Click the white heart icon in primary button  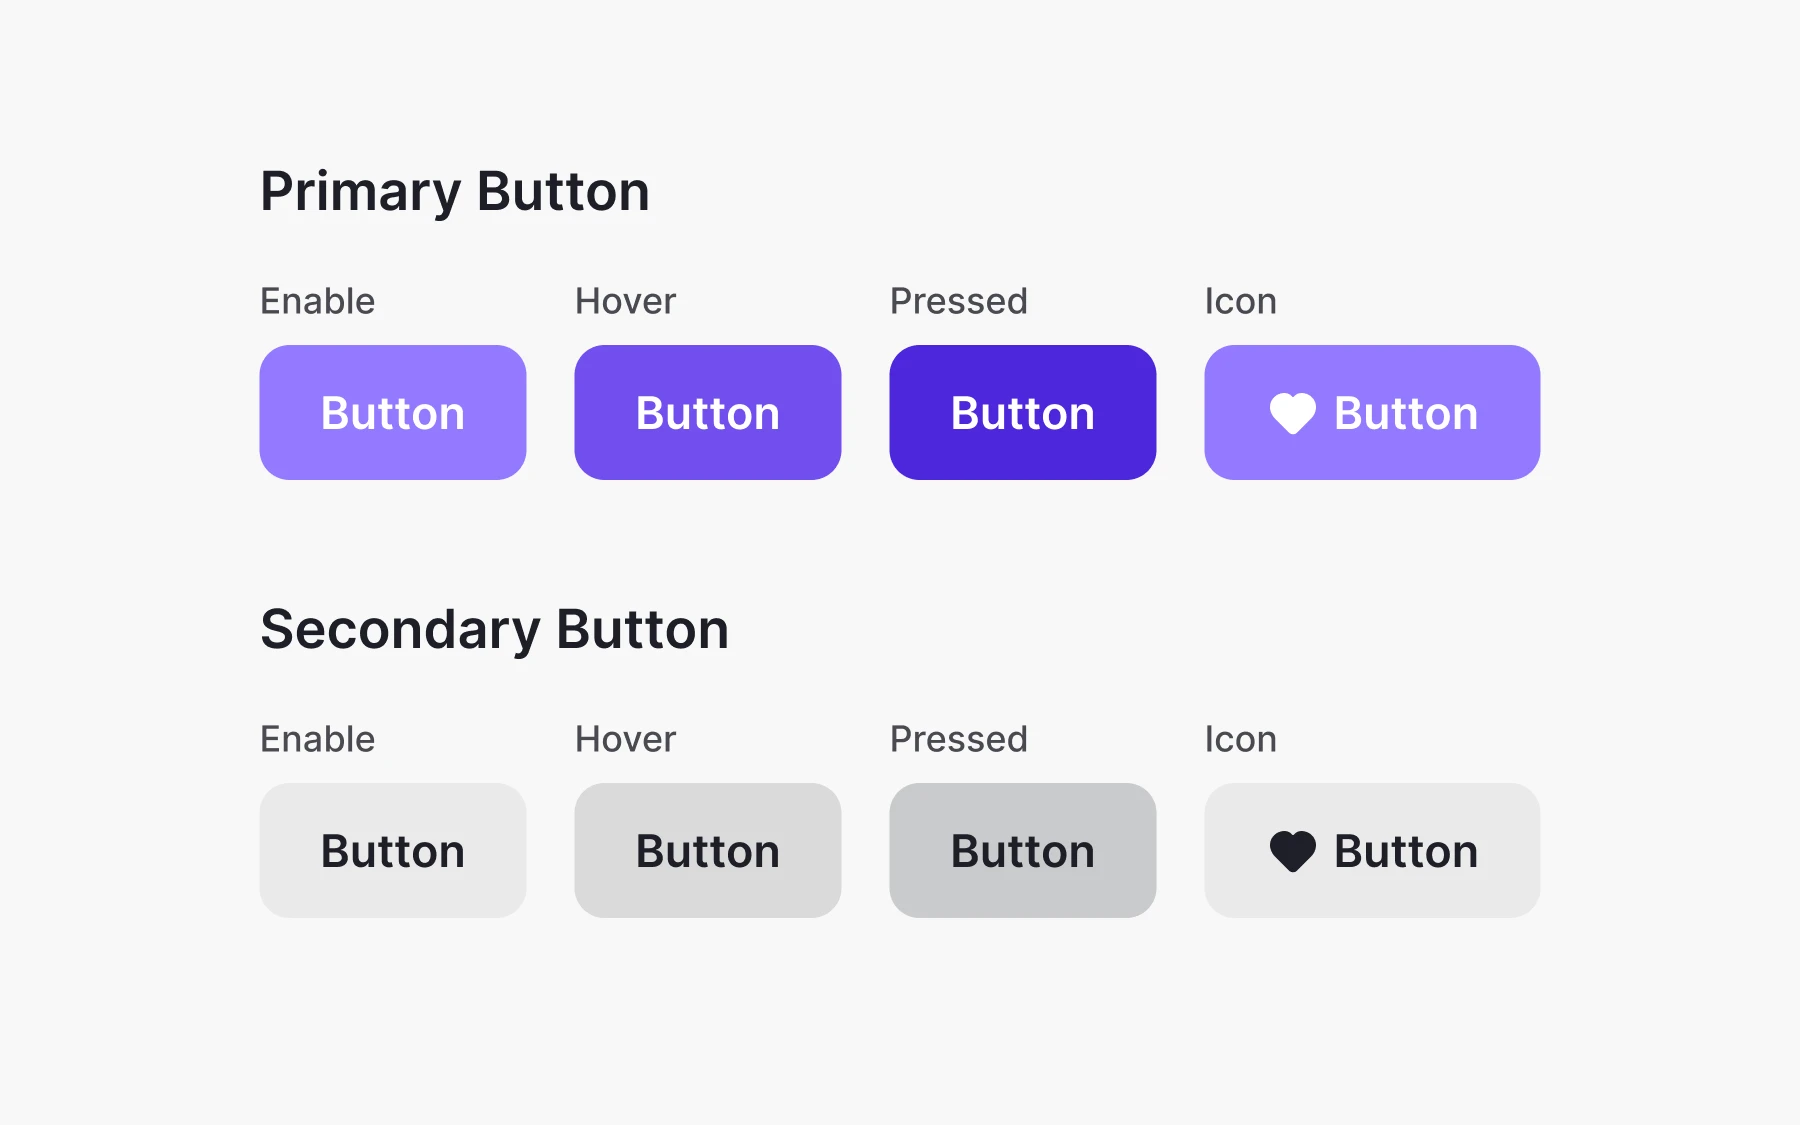point(1292,413)
